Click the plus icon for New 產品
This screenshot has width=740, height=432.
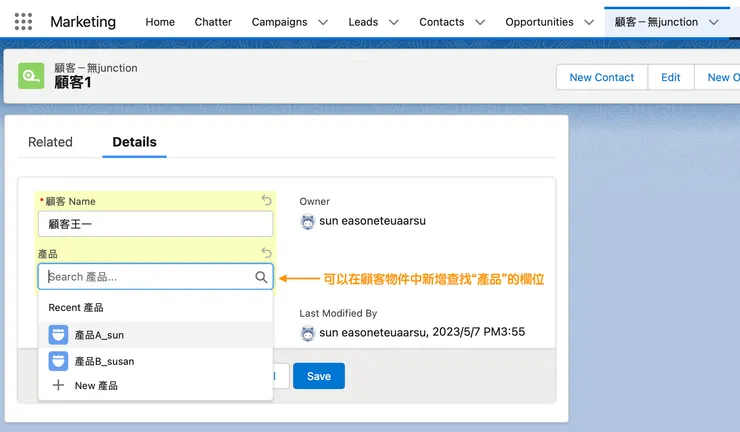[x=58, y=385]
